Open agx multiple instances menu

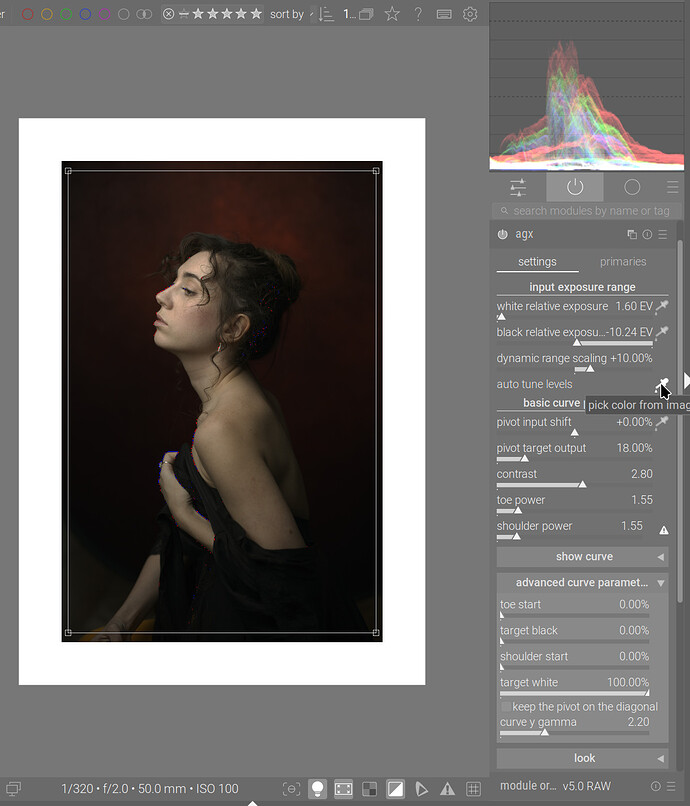tap(632, 235)
